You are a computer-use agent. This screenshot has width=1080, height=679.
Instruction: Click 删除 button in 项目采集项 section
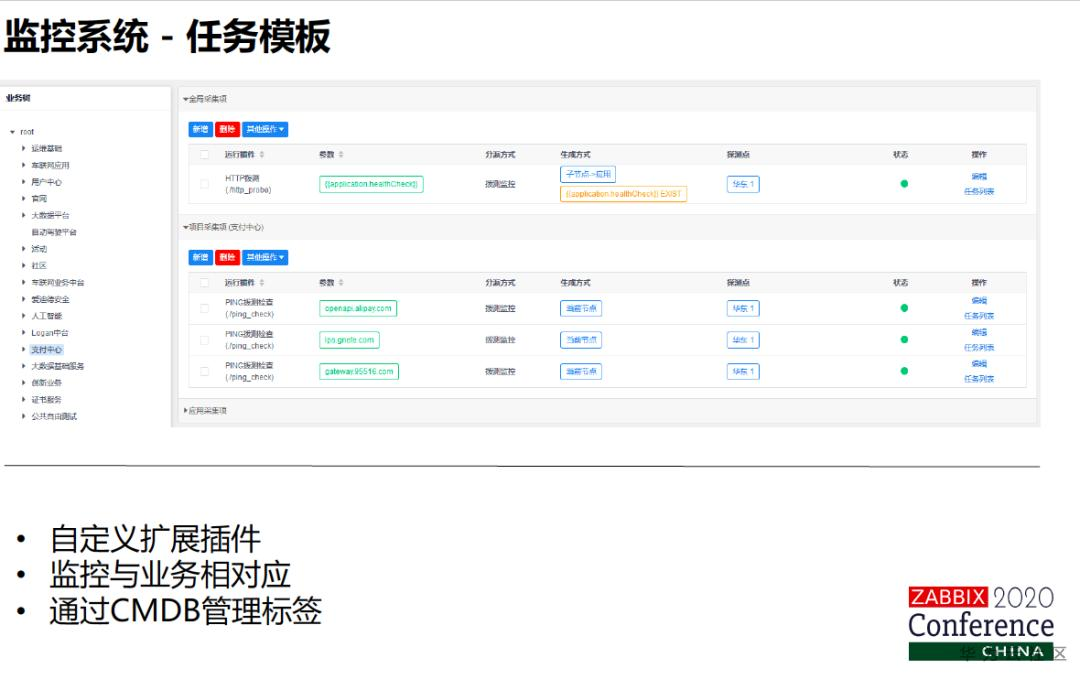coord(227,258)
